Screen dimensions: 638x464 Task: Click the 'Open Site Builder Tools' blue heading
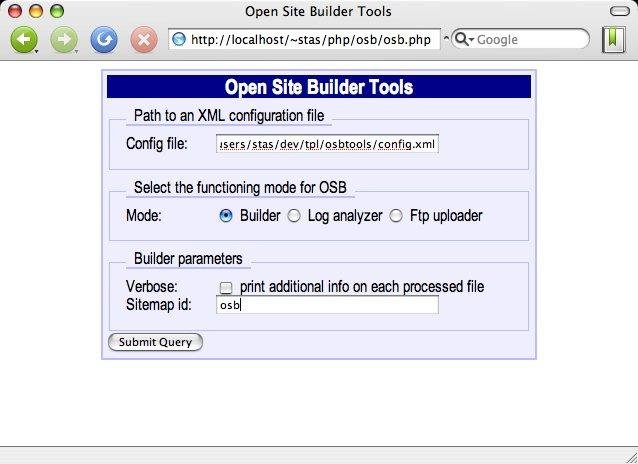click(x=319, y=87)
